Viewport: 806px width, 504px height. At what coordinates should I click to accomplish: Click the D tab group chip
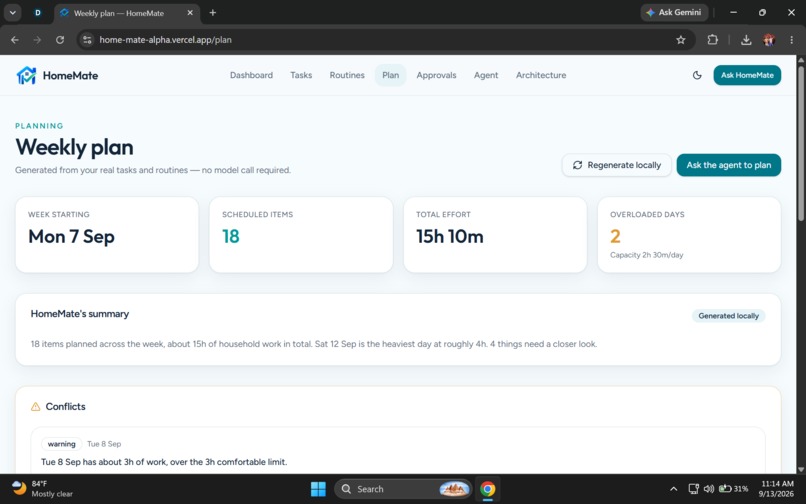[x=38, y=13]
